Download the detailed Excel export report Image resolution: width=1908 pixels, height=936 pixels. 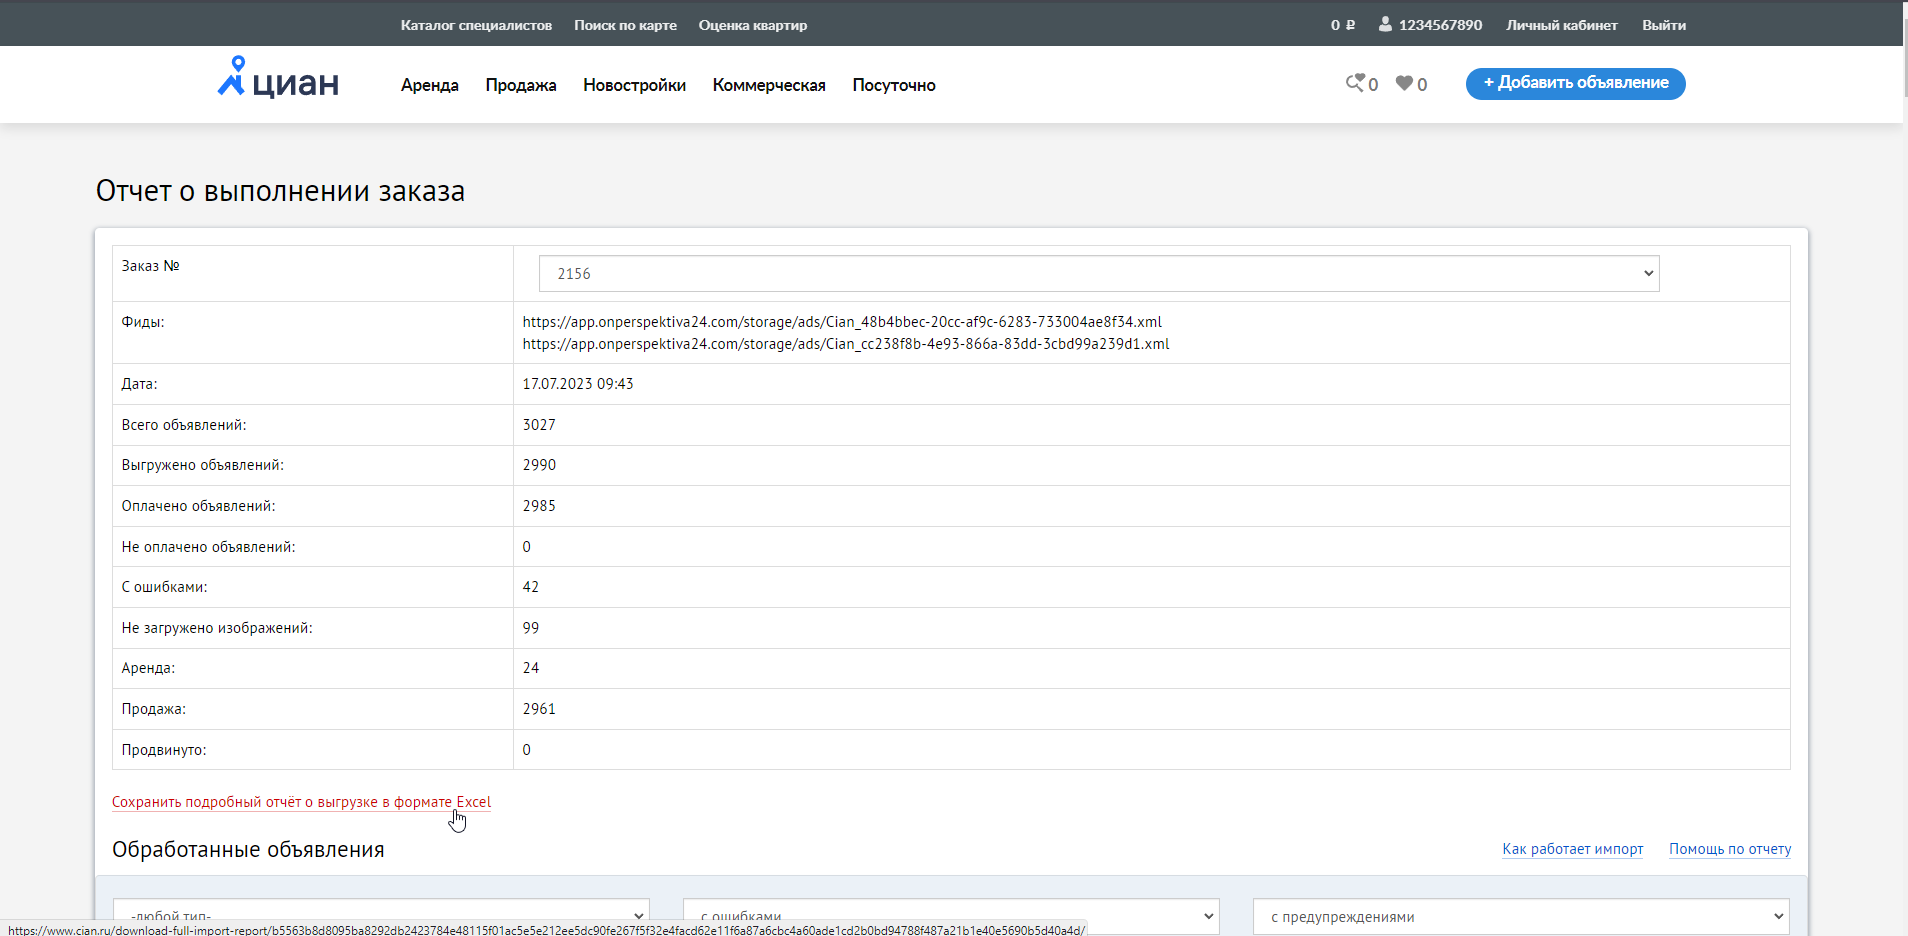point(301,802)
